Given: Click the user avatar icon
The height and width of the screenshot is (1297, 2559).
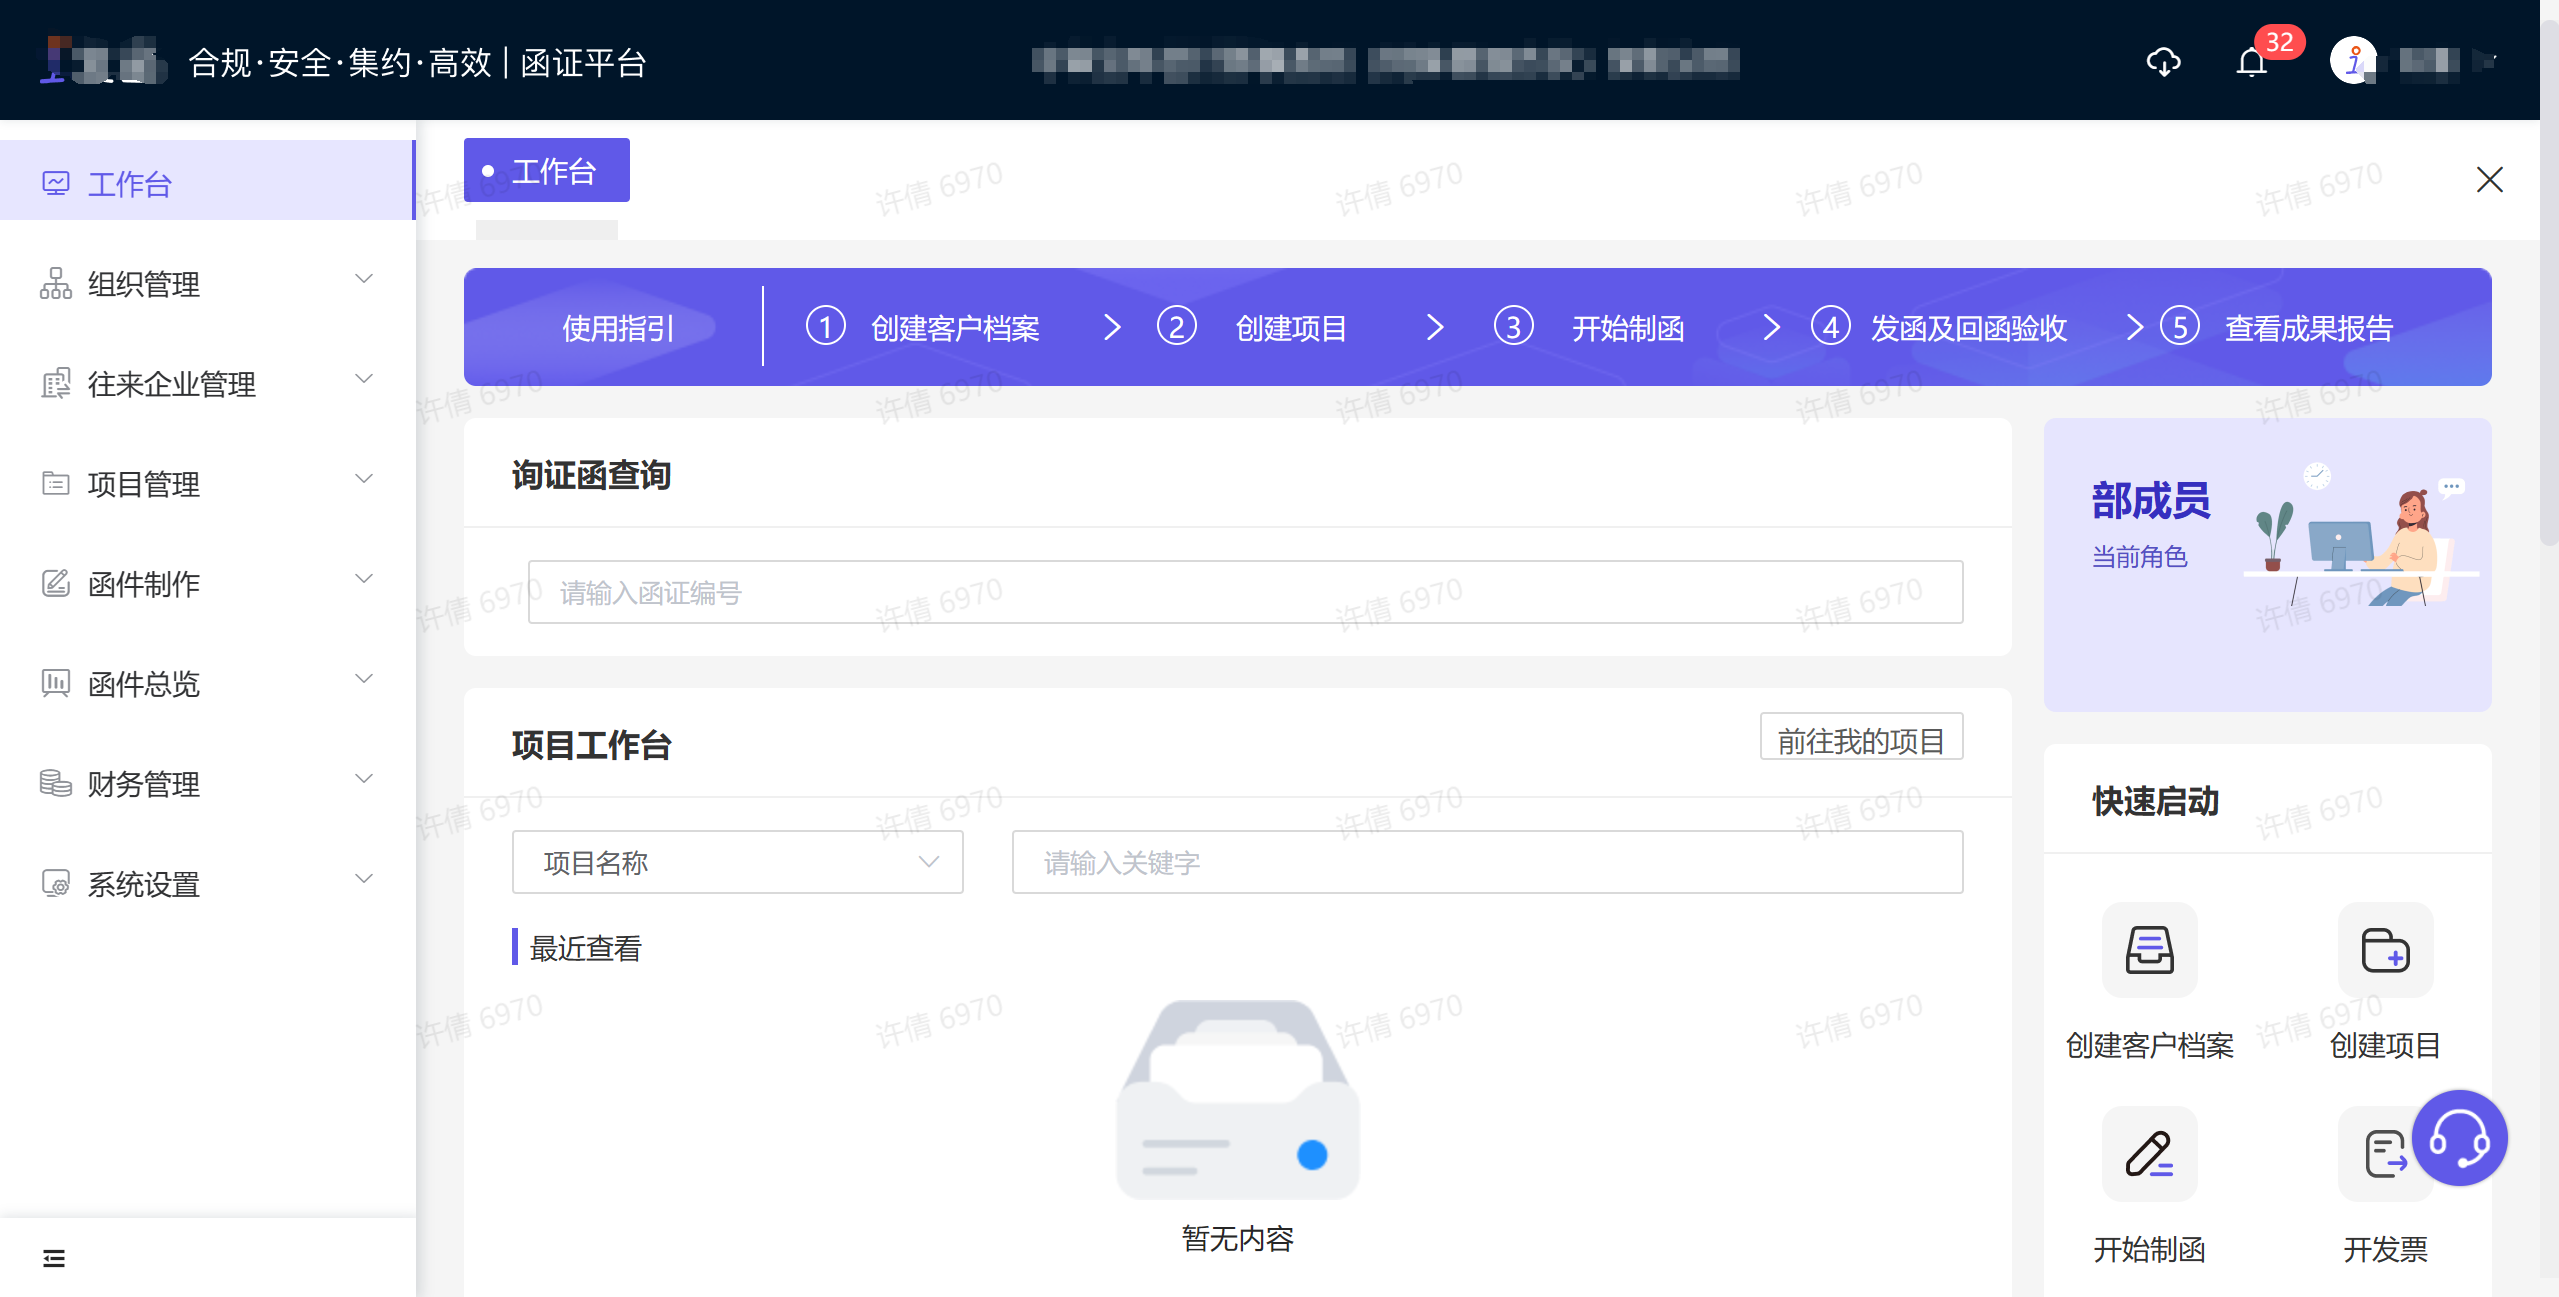Looking at the screenshot, I should (2353, 61).
